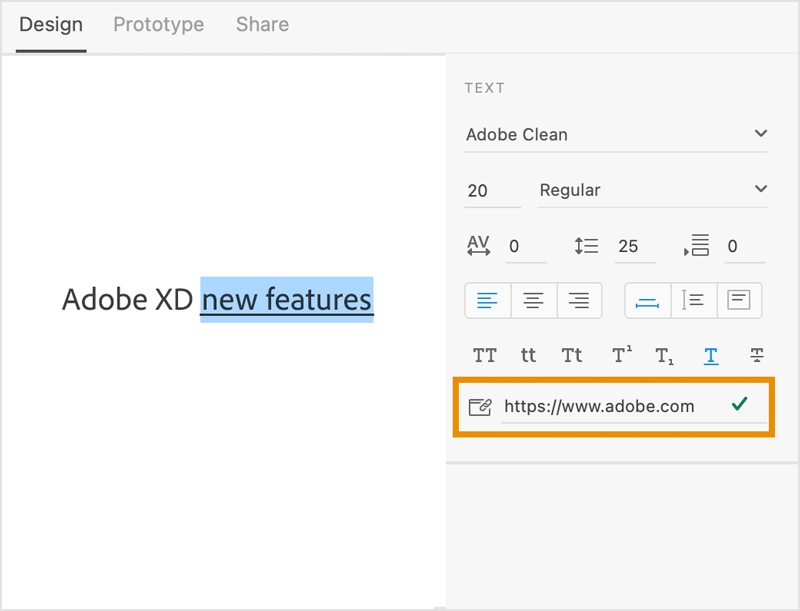Apply uppercase formatting with the TT icon
Image resolution: width=800 pixels, height=611 pixels.
[x=485, y=355]
